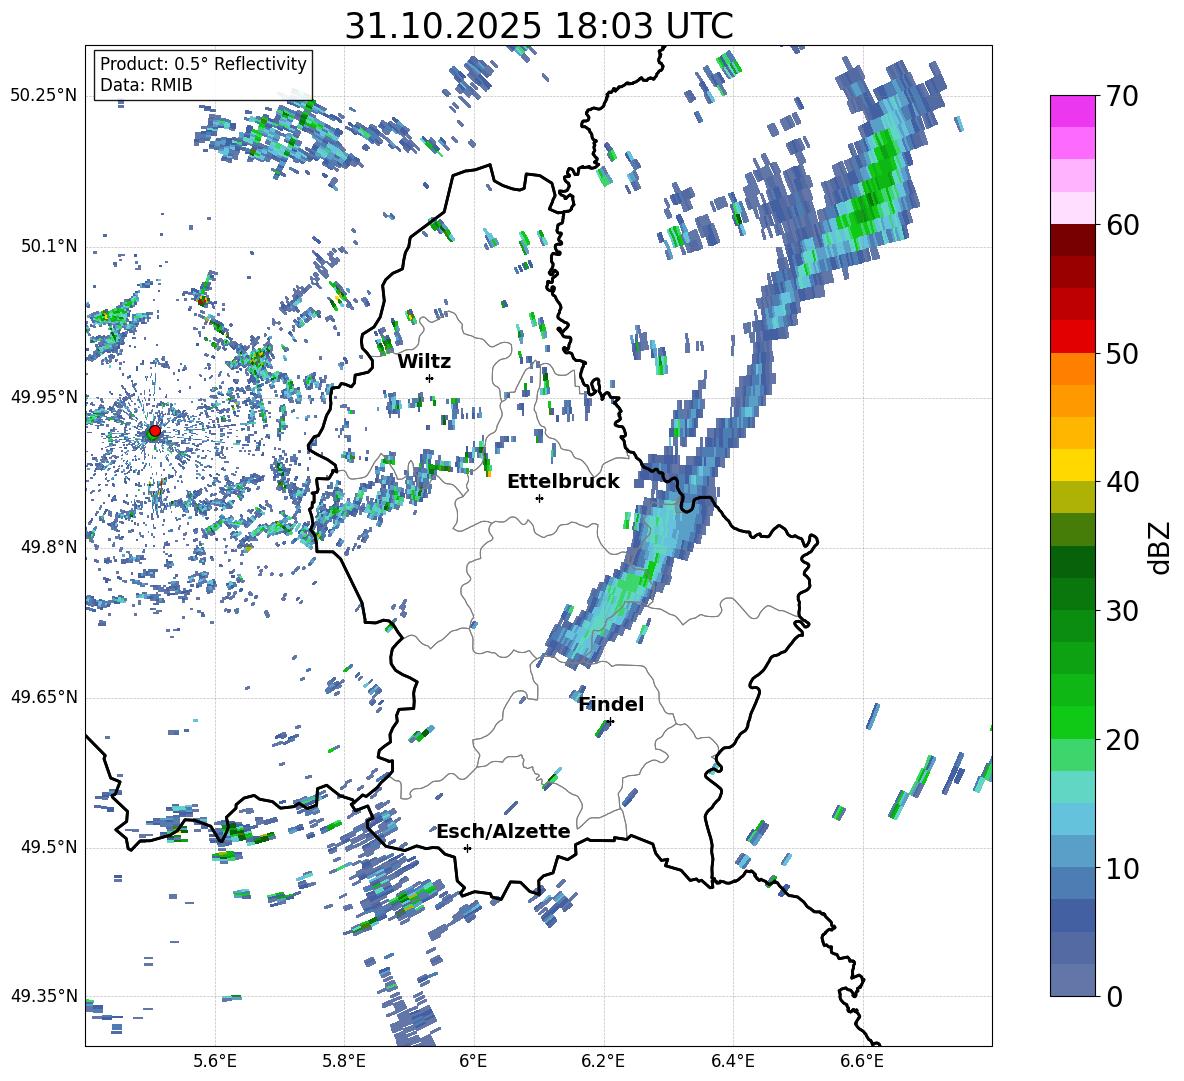The width and height of the screenshot is (1184, 1081).
Task: Click the 10 value on the colorbar
Action: click(1122, 869)
